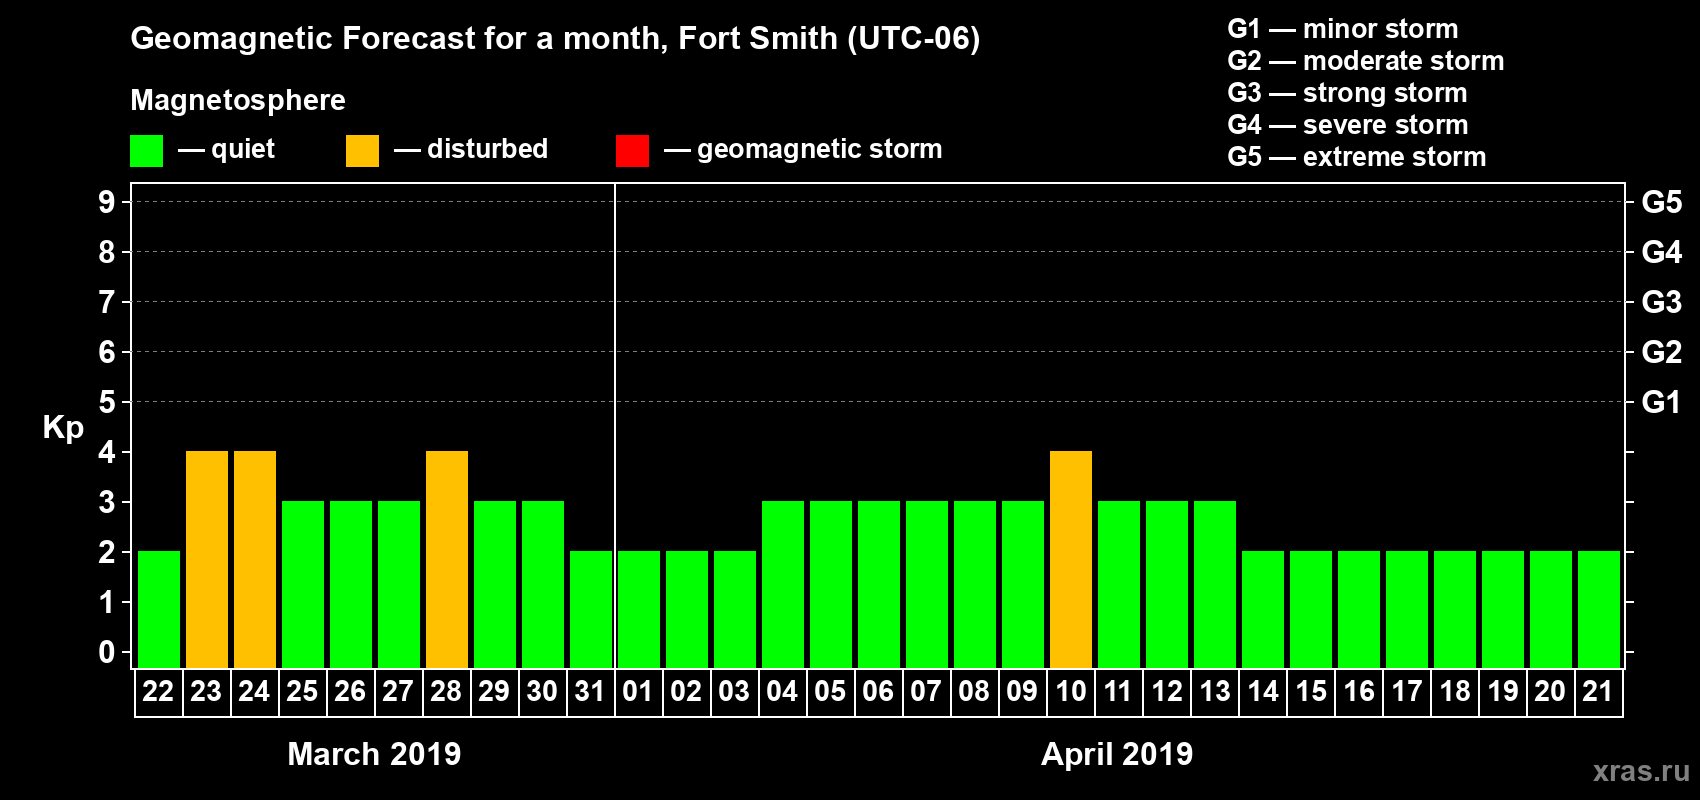Click date label 15 on the axis
This screenshot has height=800, width=1700.
[1311, 691]
